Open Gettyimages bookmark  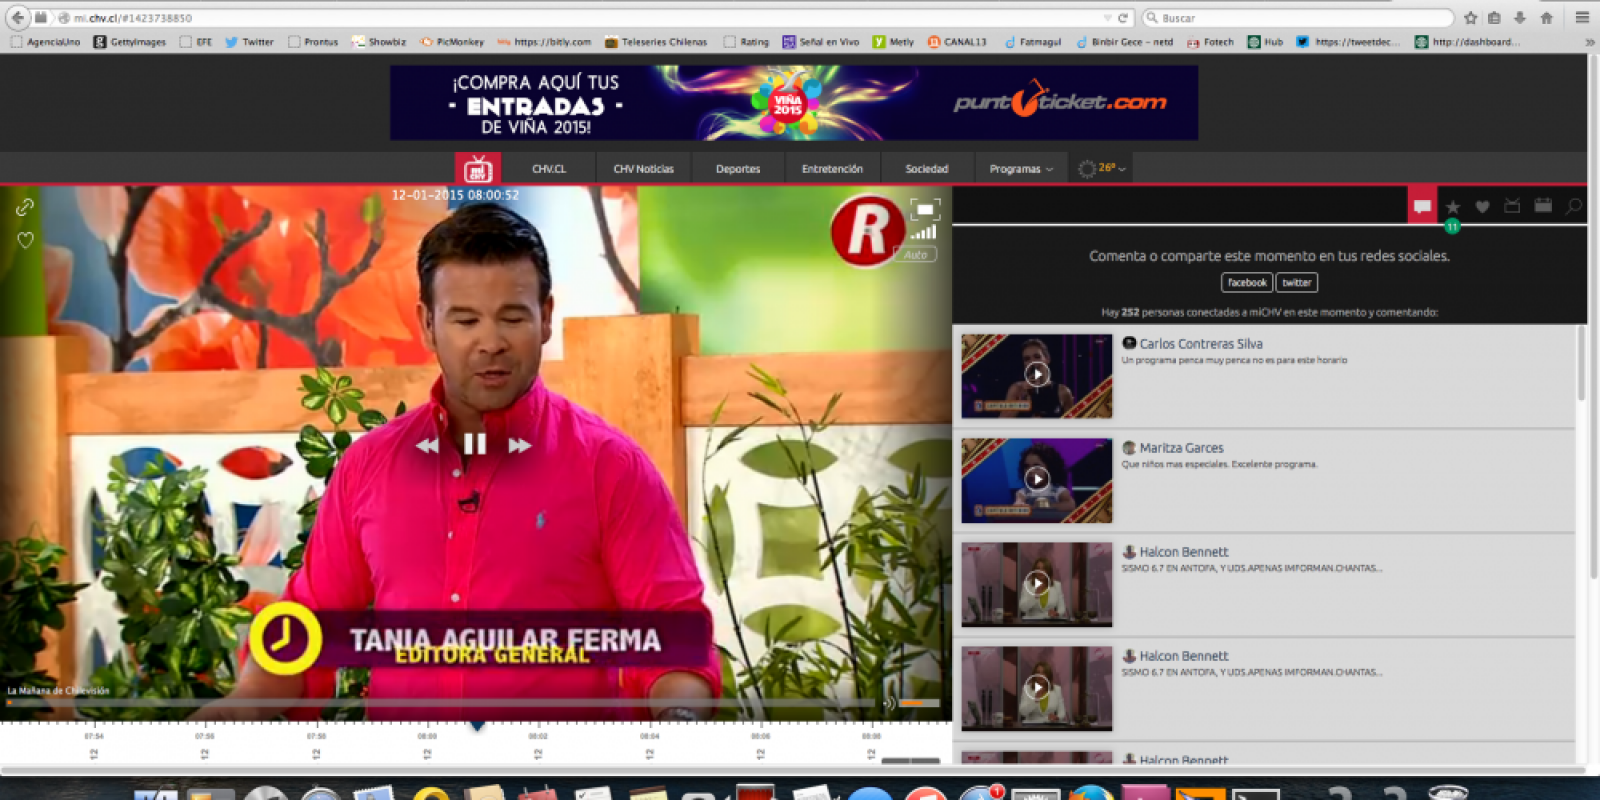pos(130,42)
